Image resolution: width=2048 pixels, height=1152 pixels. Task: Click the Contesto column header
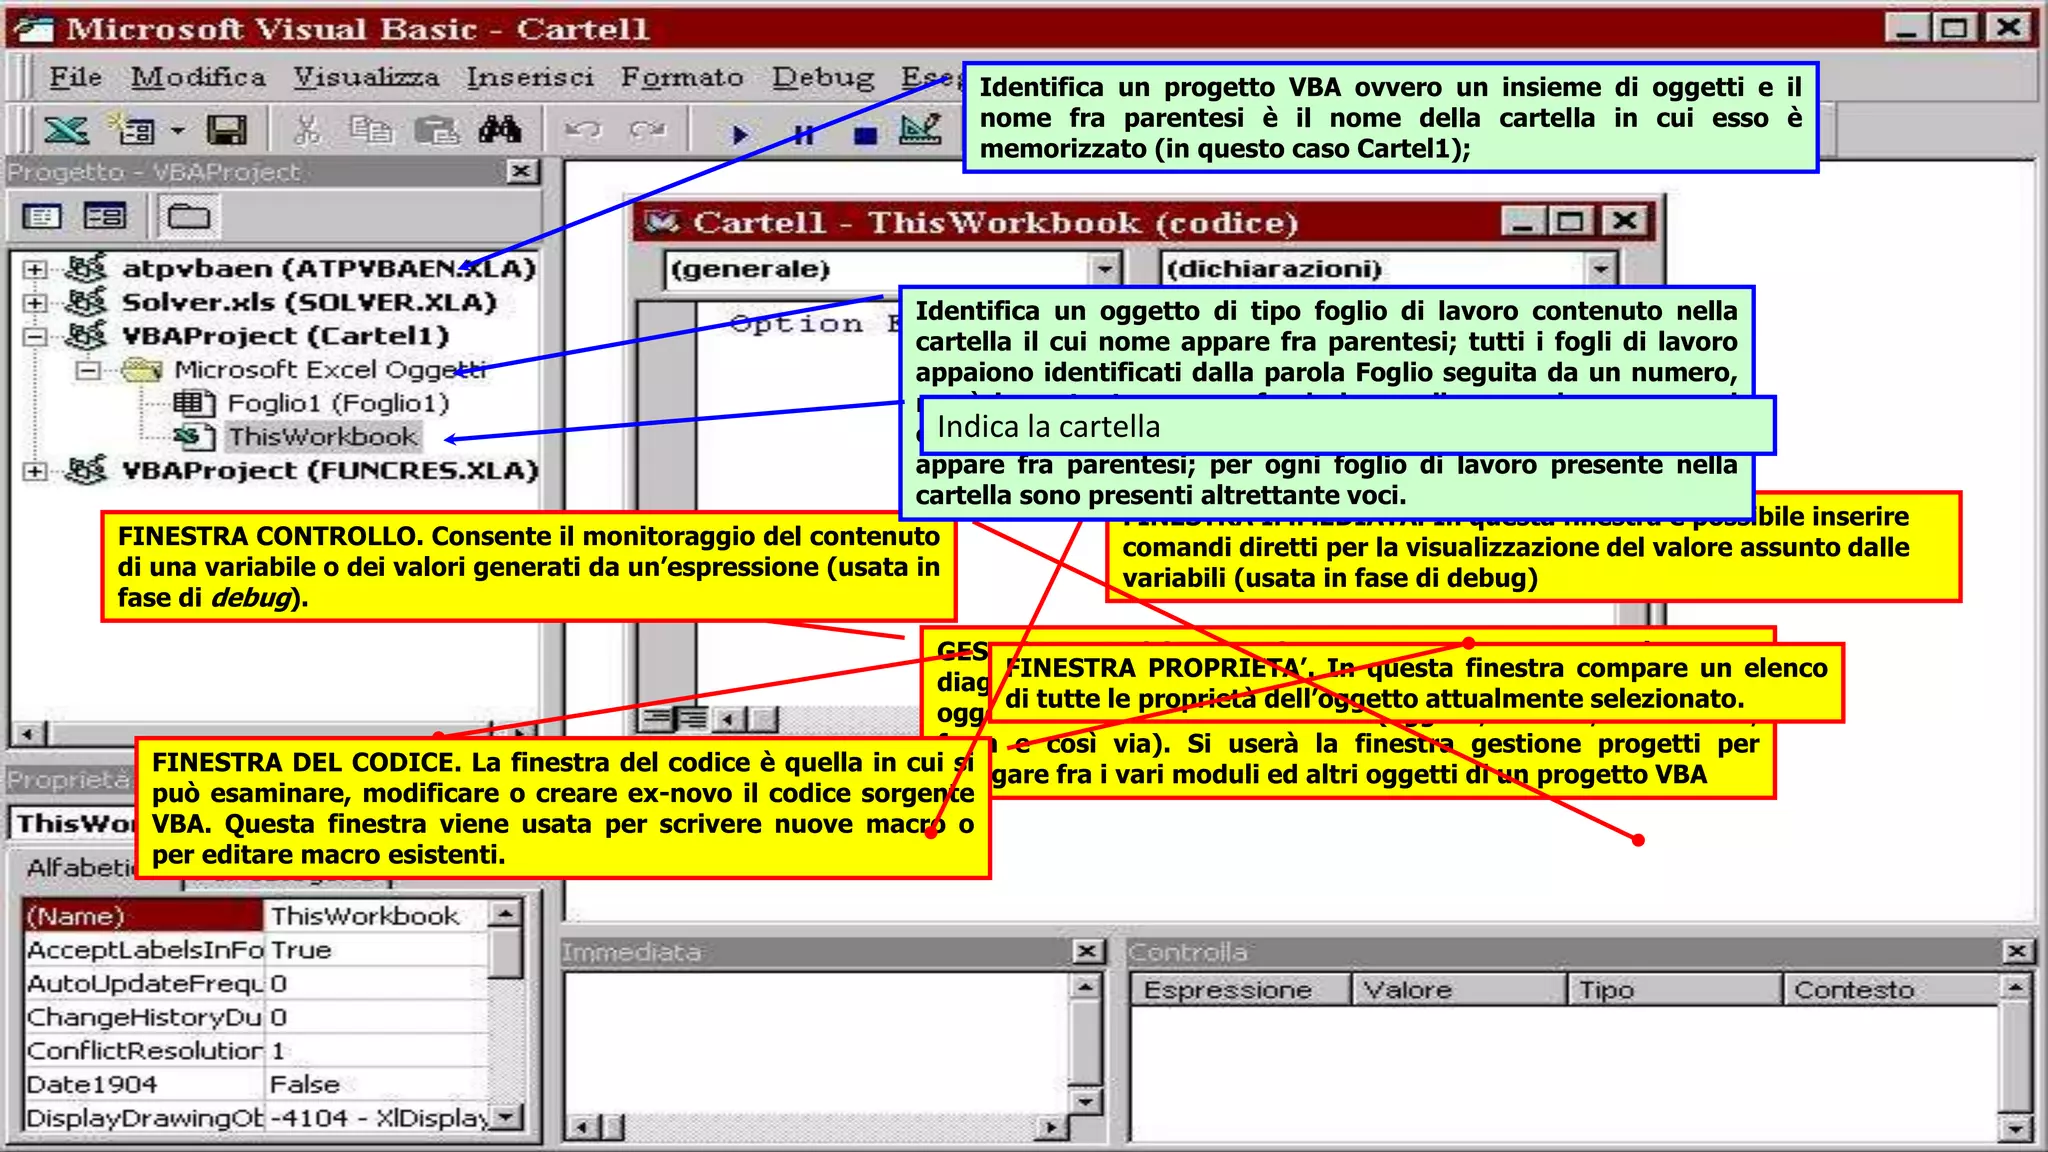tap(1890, 990)
